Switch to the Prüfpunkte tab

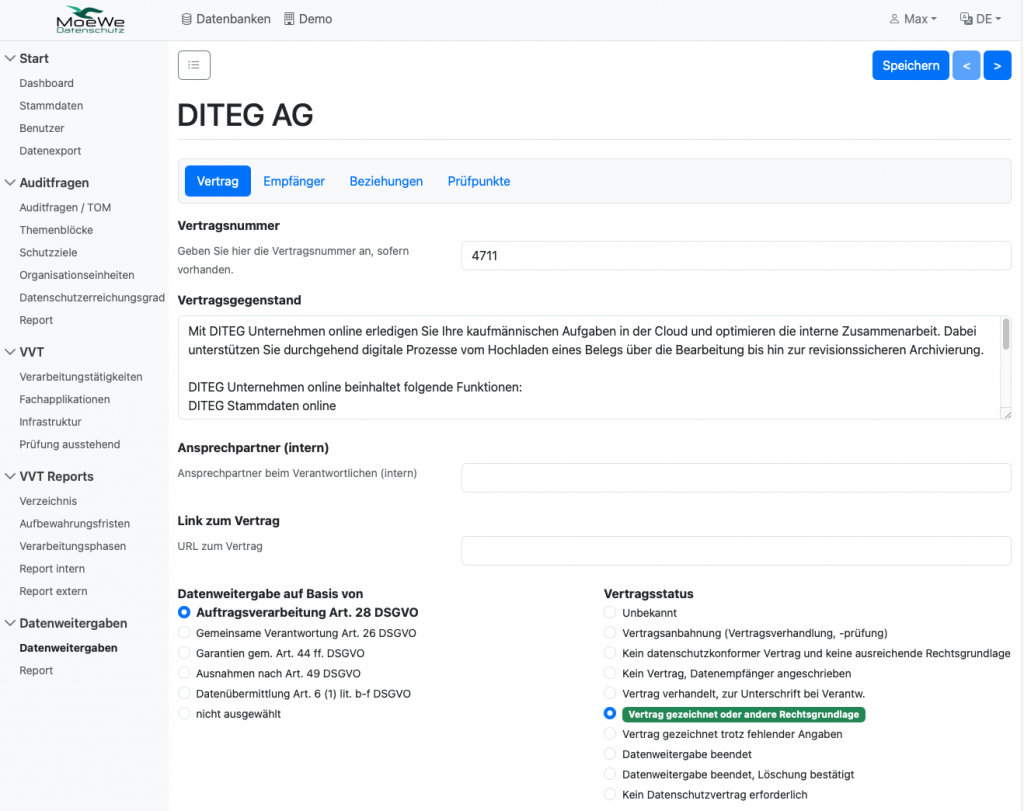(479, 181)
